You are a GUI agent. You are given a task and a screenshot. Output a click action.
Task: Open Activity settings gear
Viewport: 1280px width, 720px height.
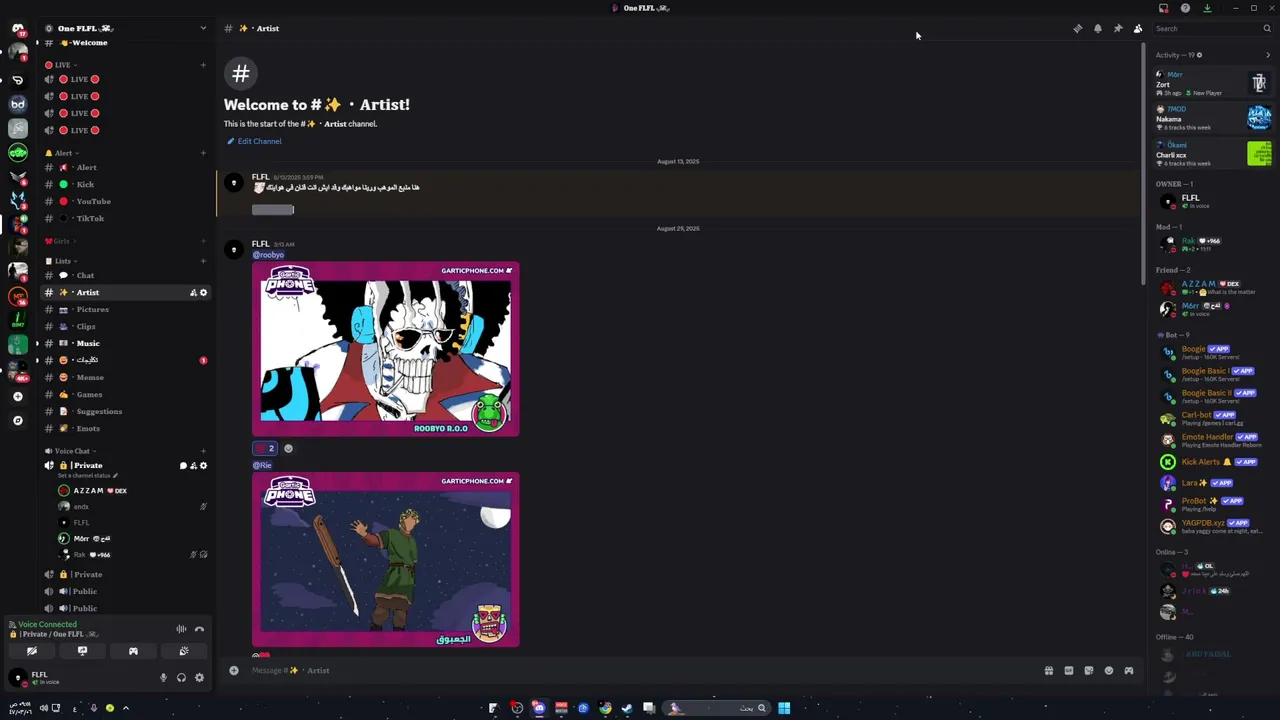point(1199,55)
